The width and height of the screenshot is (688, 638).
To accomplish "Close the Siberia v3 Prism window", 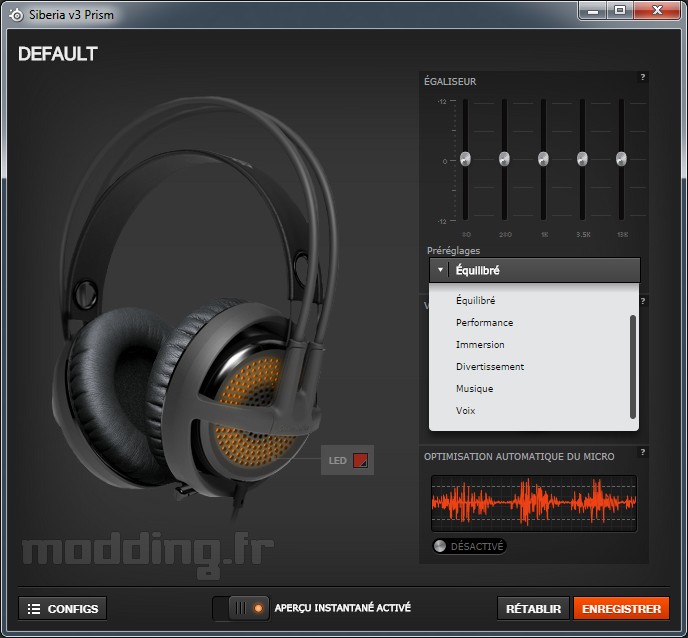I will coord(657,11).
